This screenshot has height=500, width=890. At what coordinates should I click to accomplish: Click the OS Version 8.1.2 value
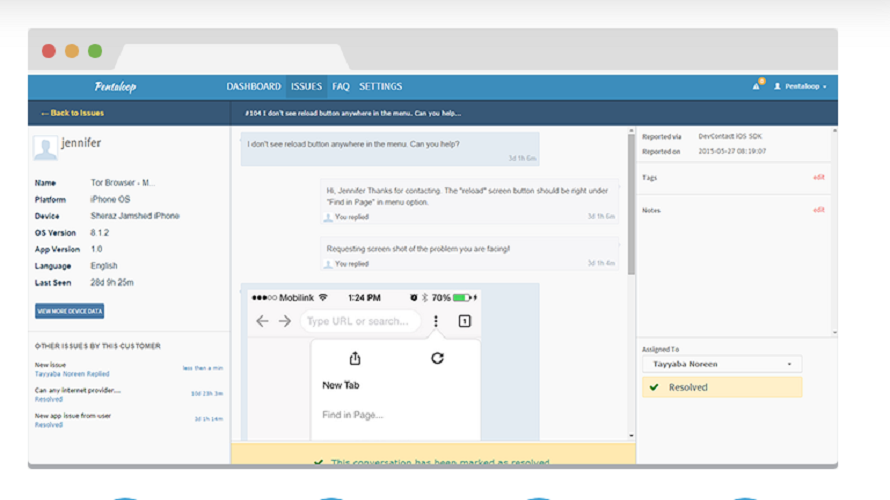tap(99, 233)
